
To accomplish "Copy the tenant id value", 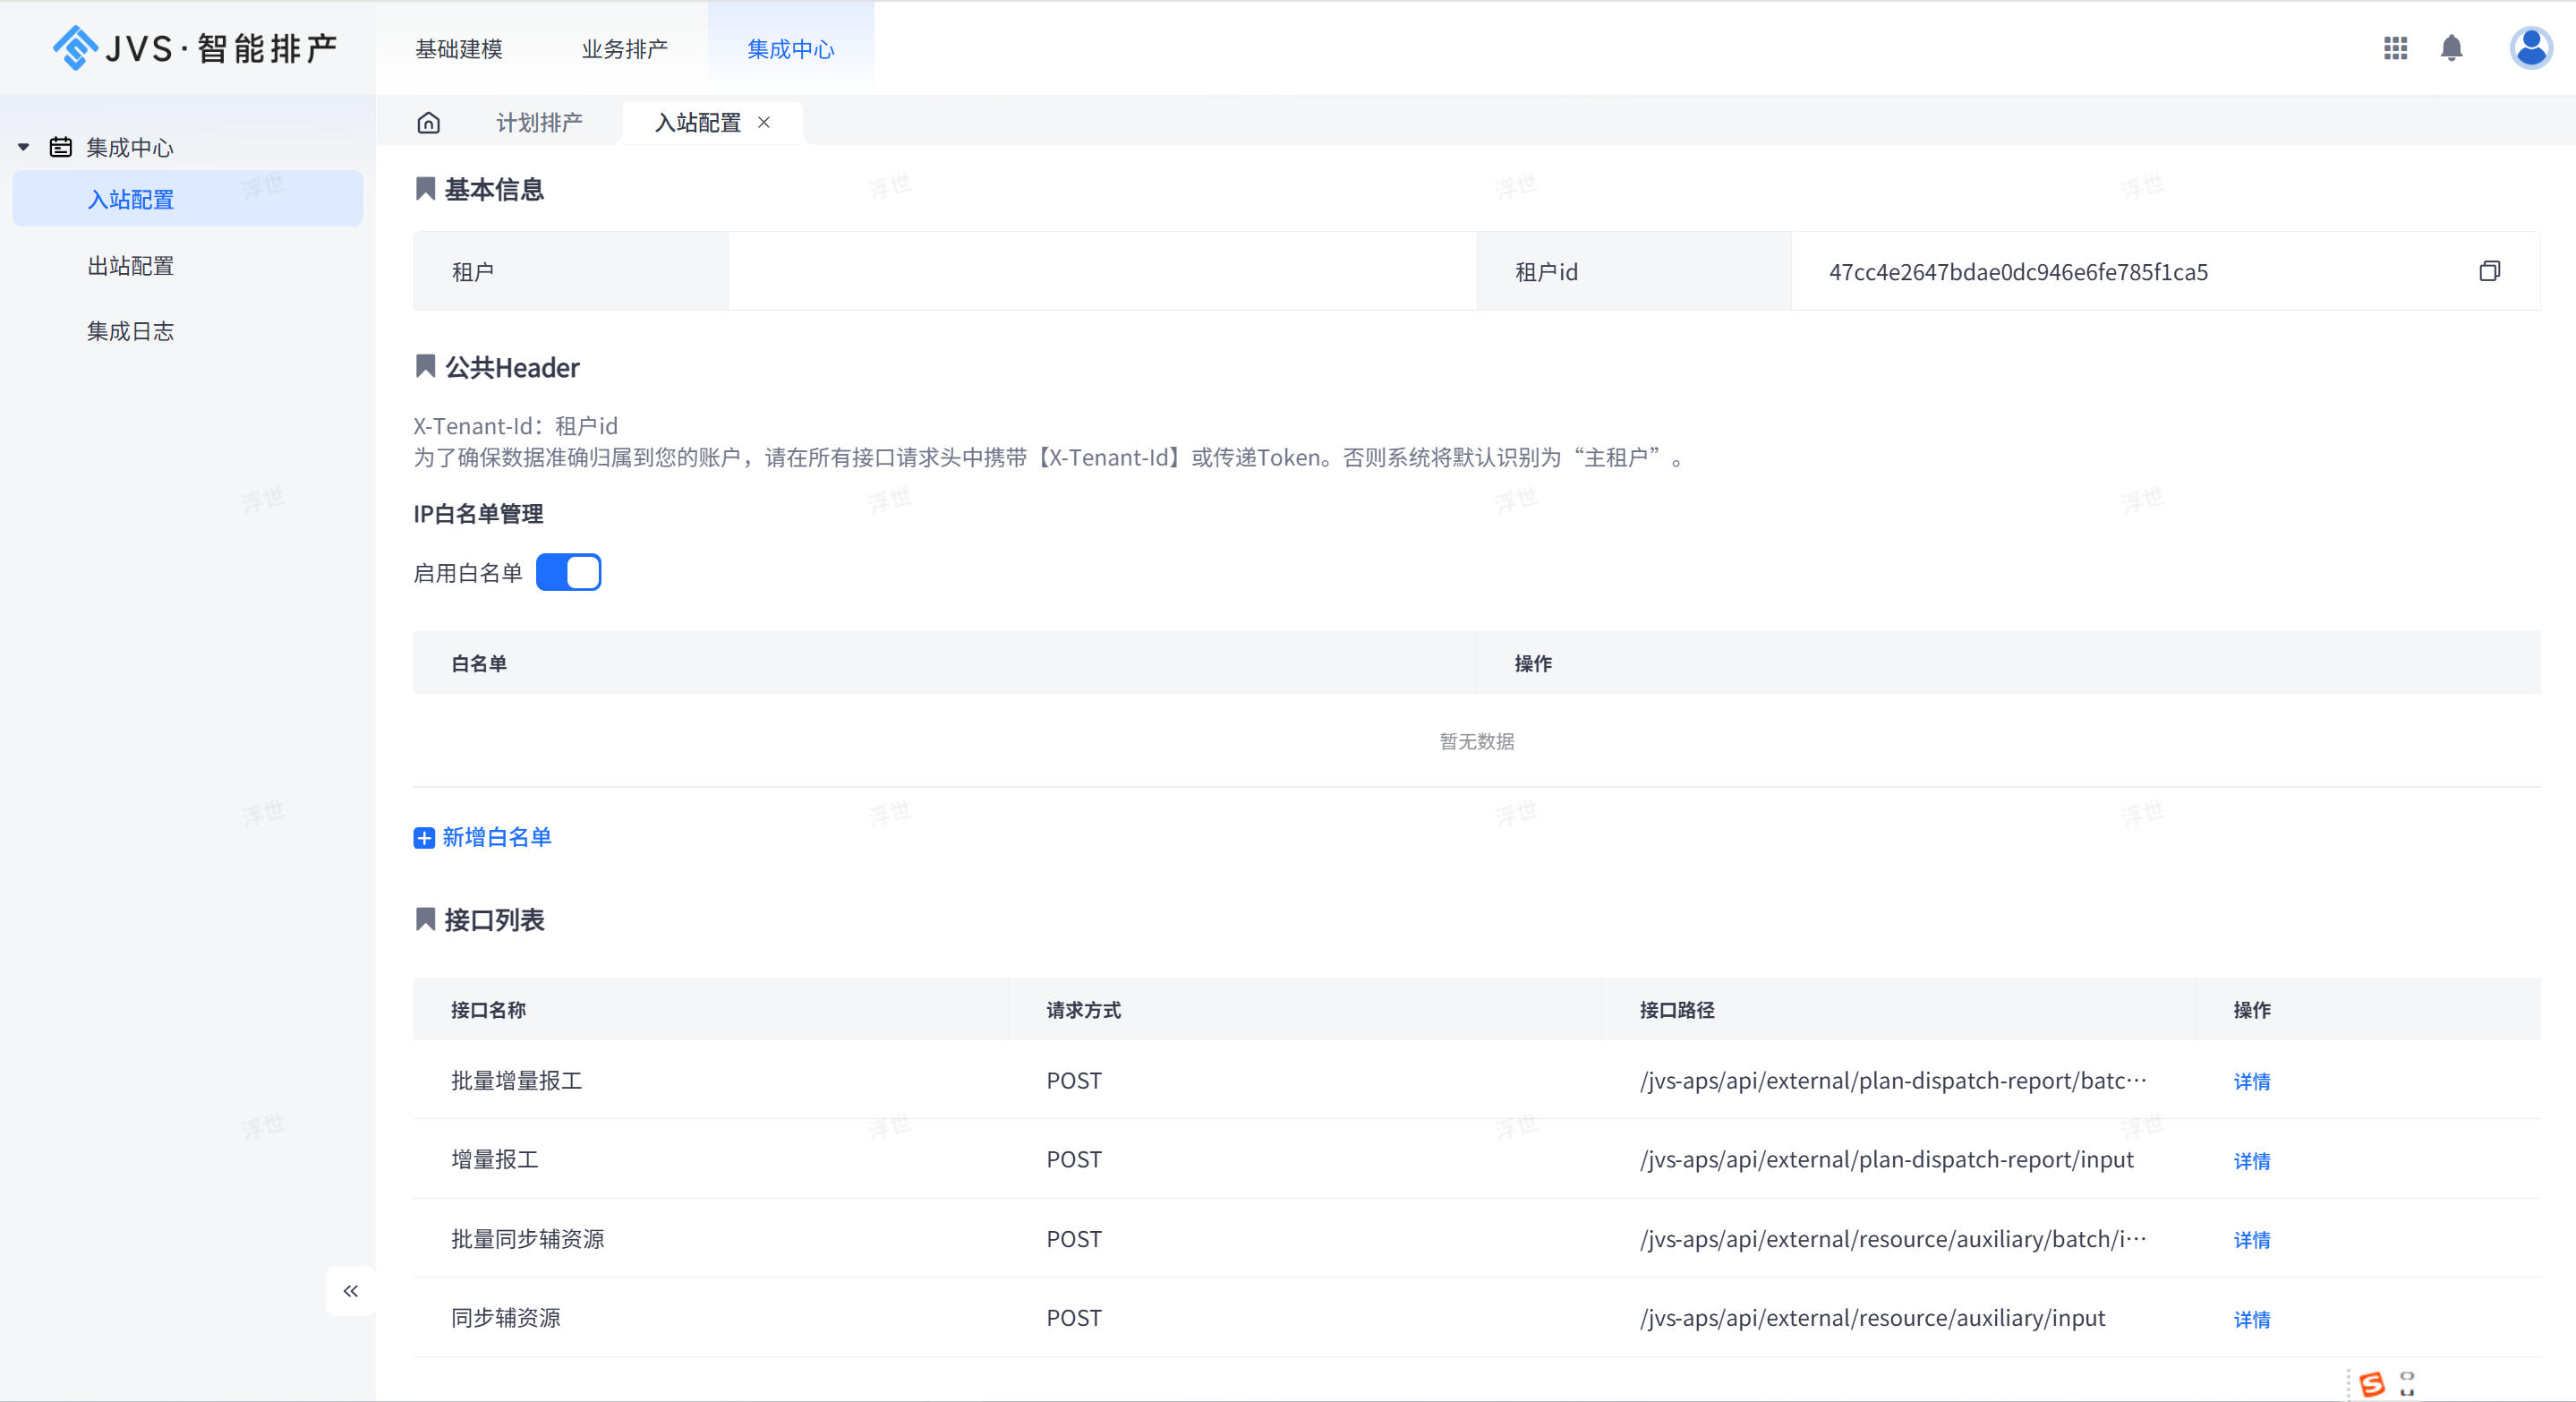I will tap(2489, 272).
